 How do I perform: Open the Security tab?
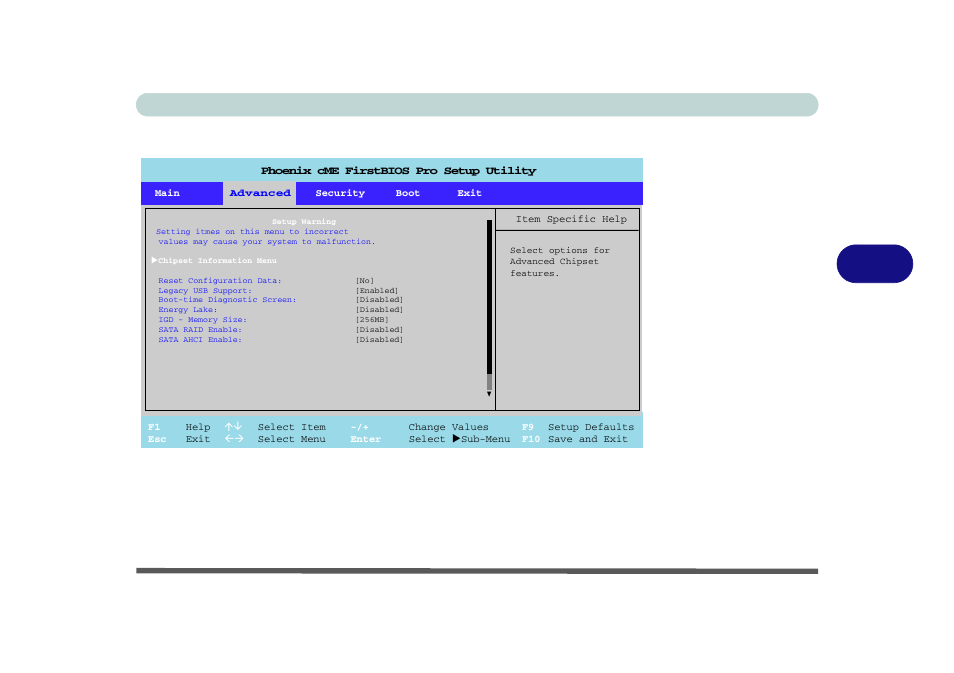click(x=340, y=193)
